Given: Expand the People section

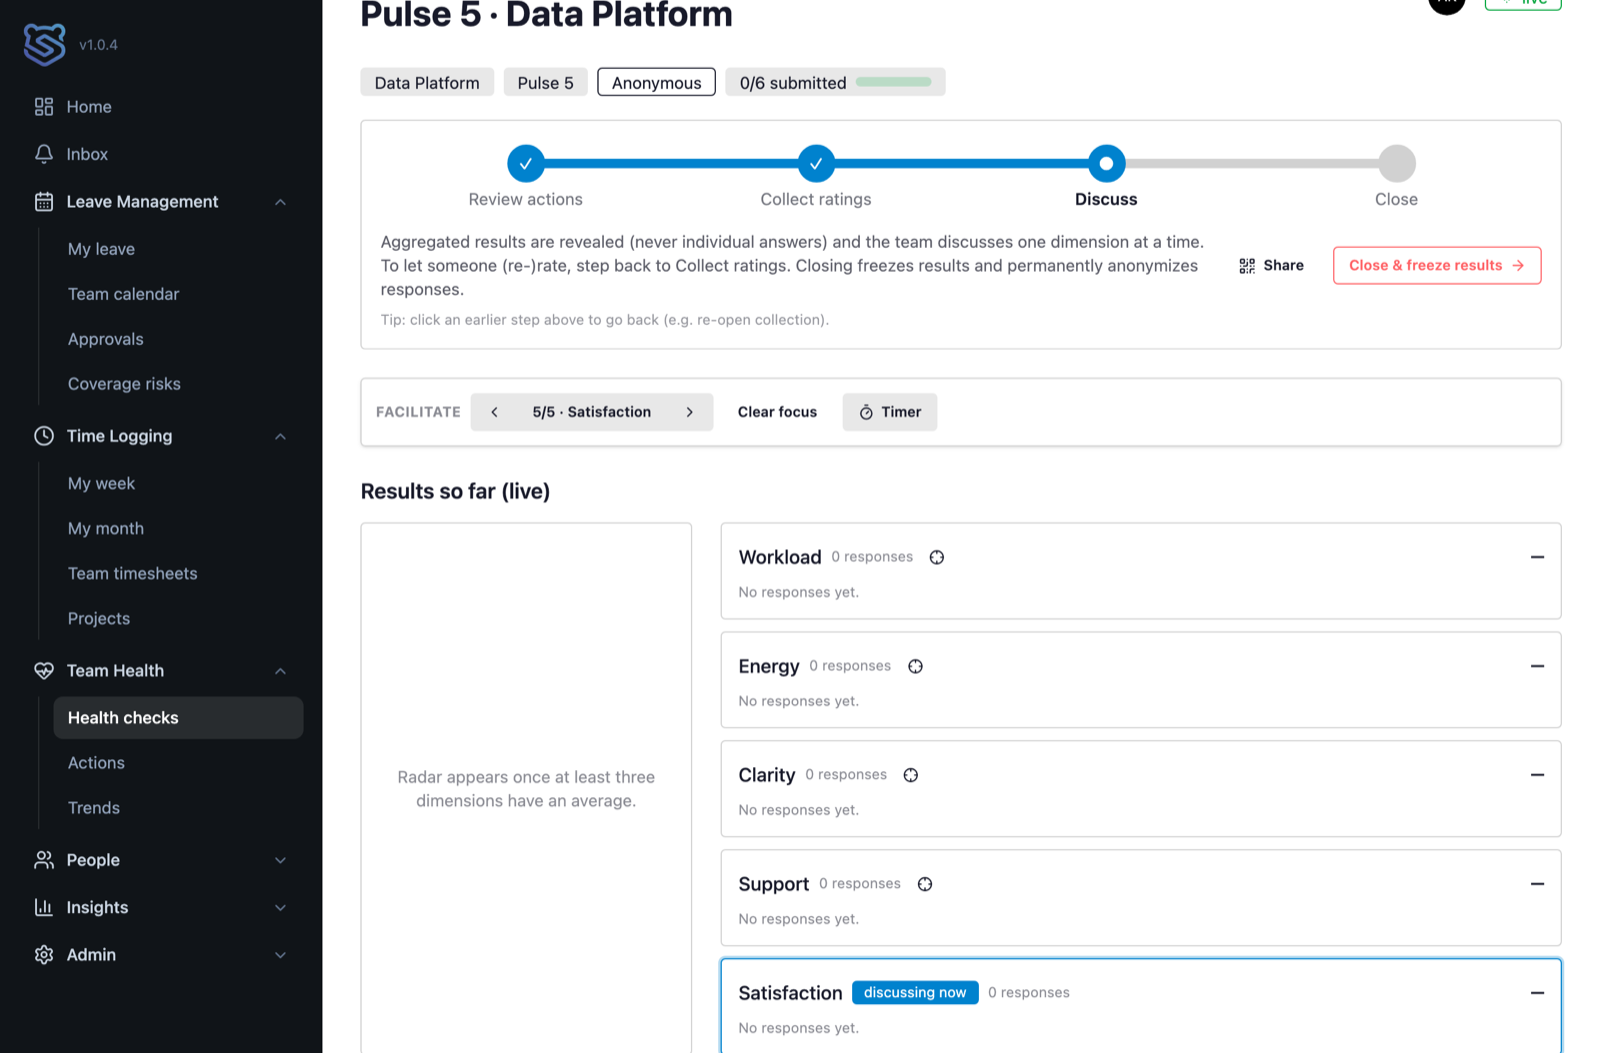Looking at the screenshot, I should 281,860.
